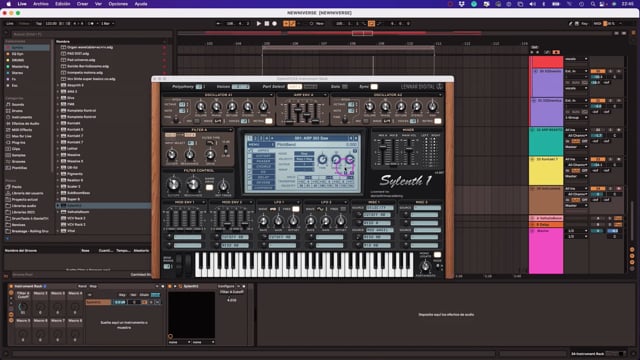
Task: Click the yellow Kontakt 7 track header
Action: [x=546, y=170]
